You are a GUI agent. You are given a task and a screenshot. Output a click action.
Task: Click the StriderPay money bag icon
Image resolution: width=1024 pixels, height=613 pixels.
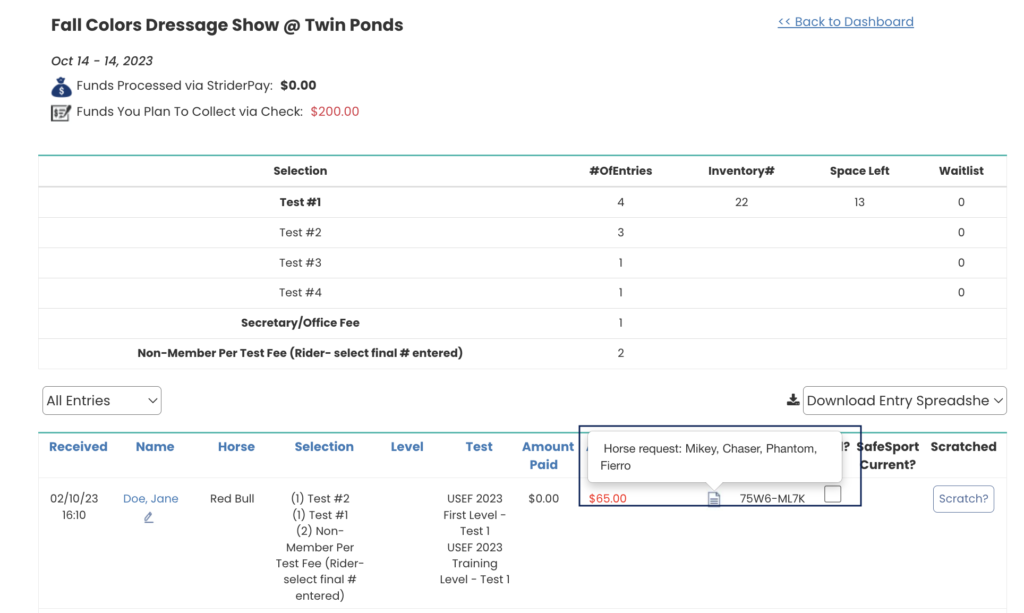click(x=60, y=86)
